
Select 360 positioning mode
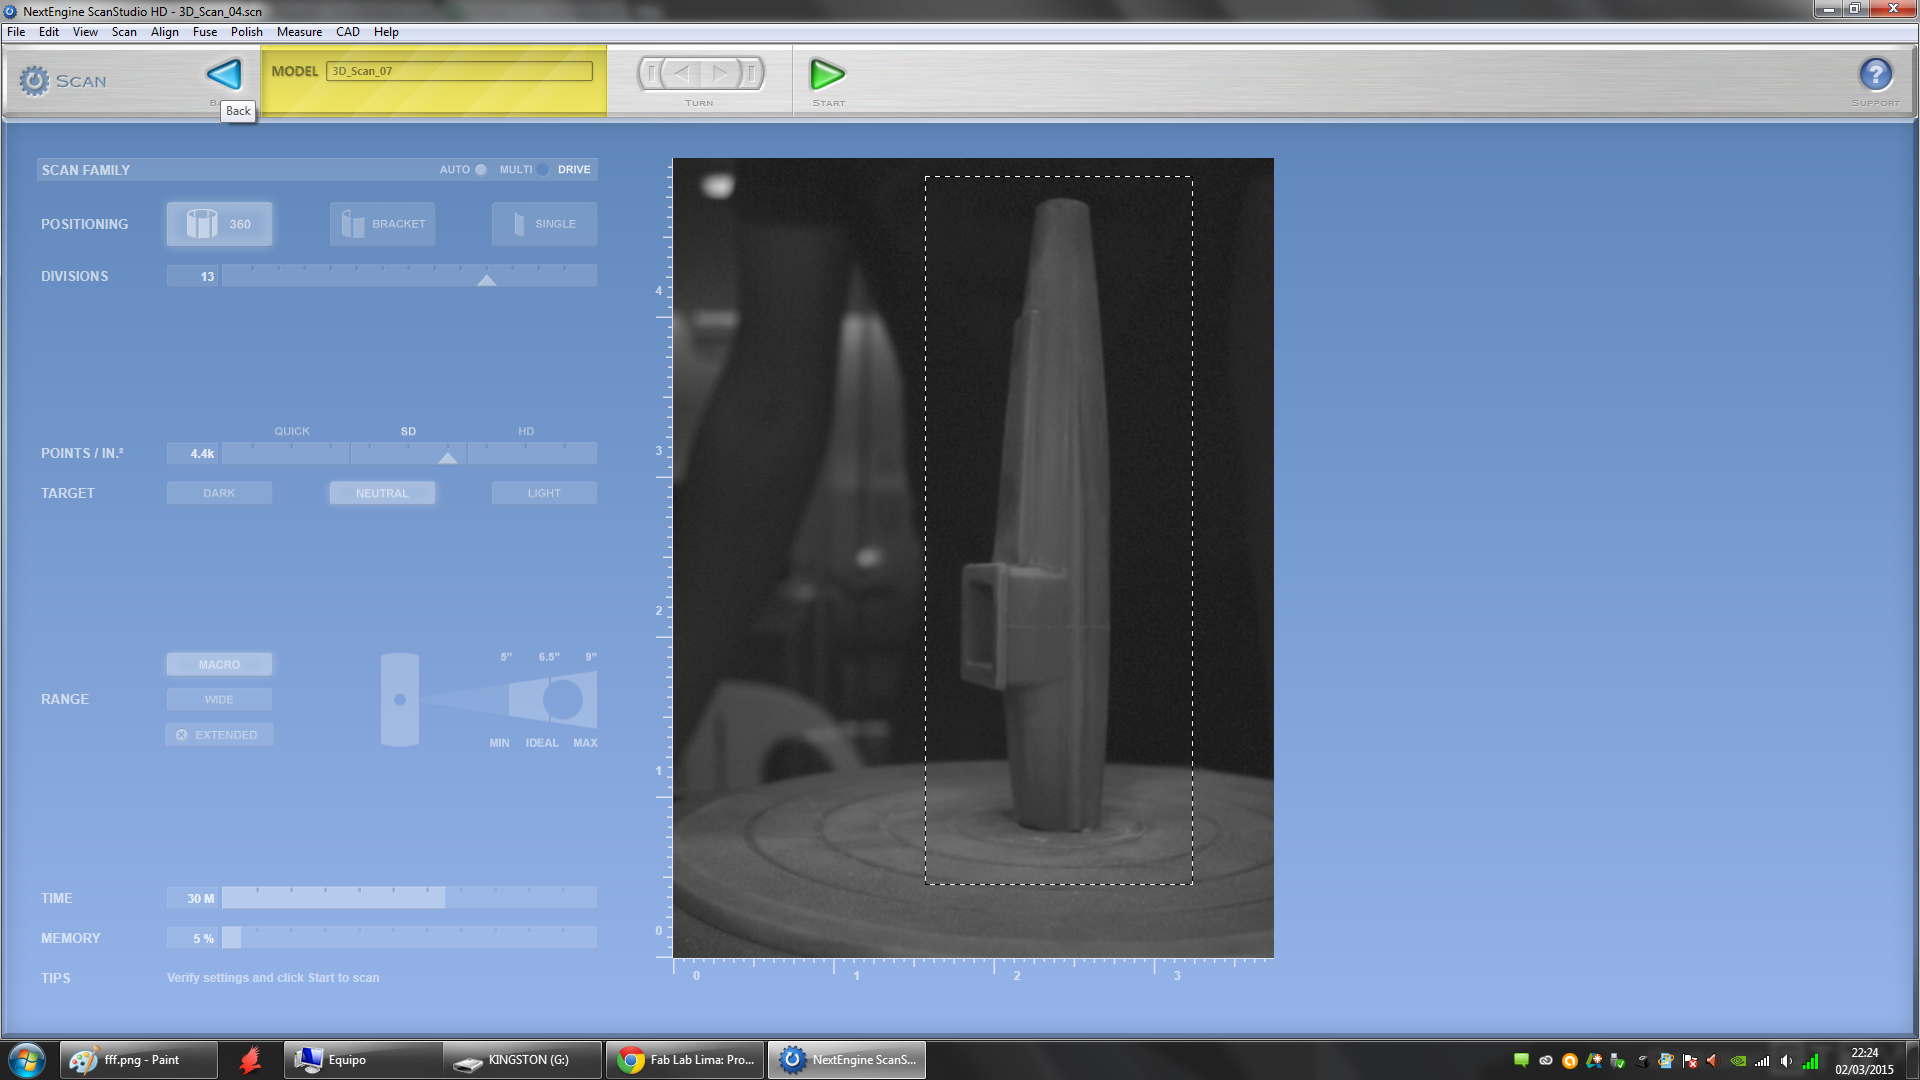219,224
